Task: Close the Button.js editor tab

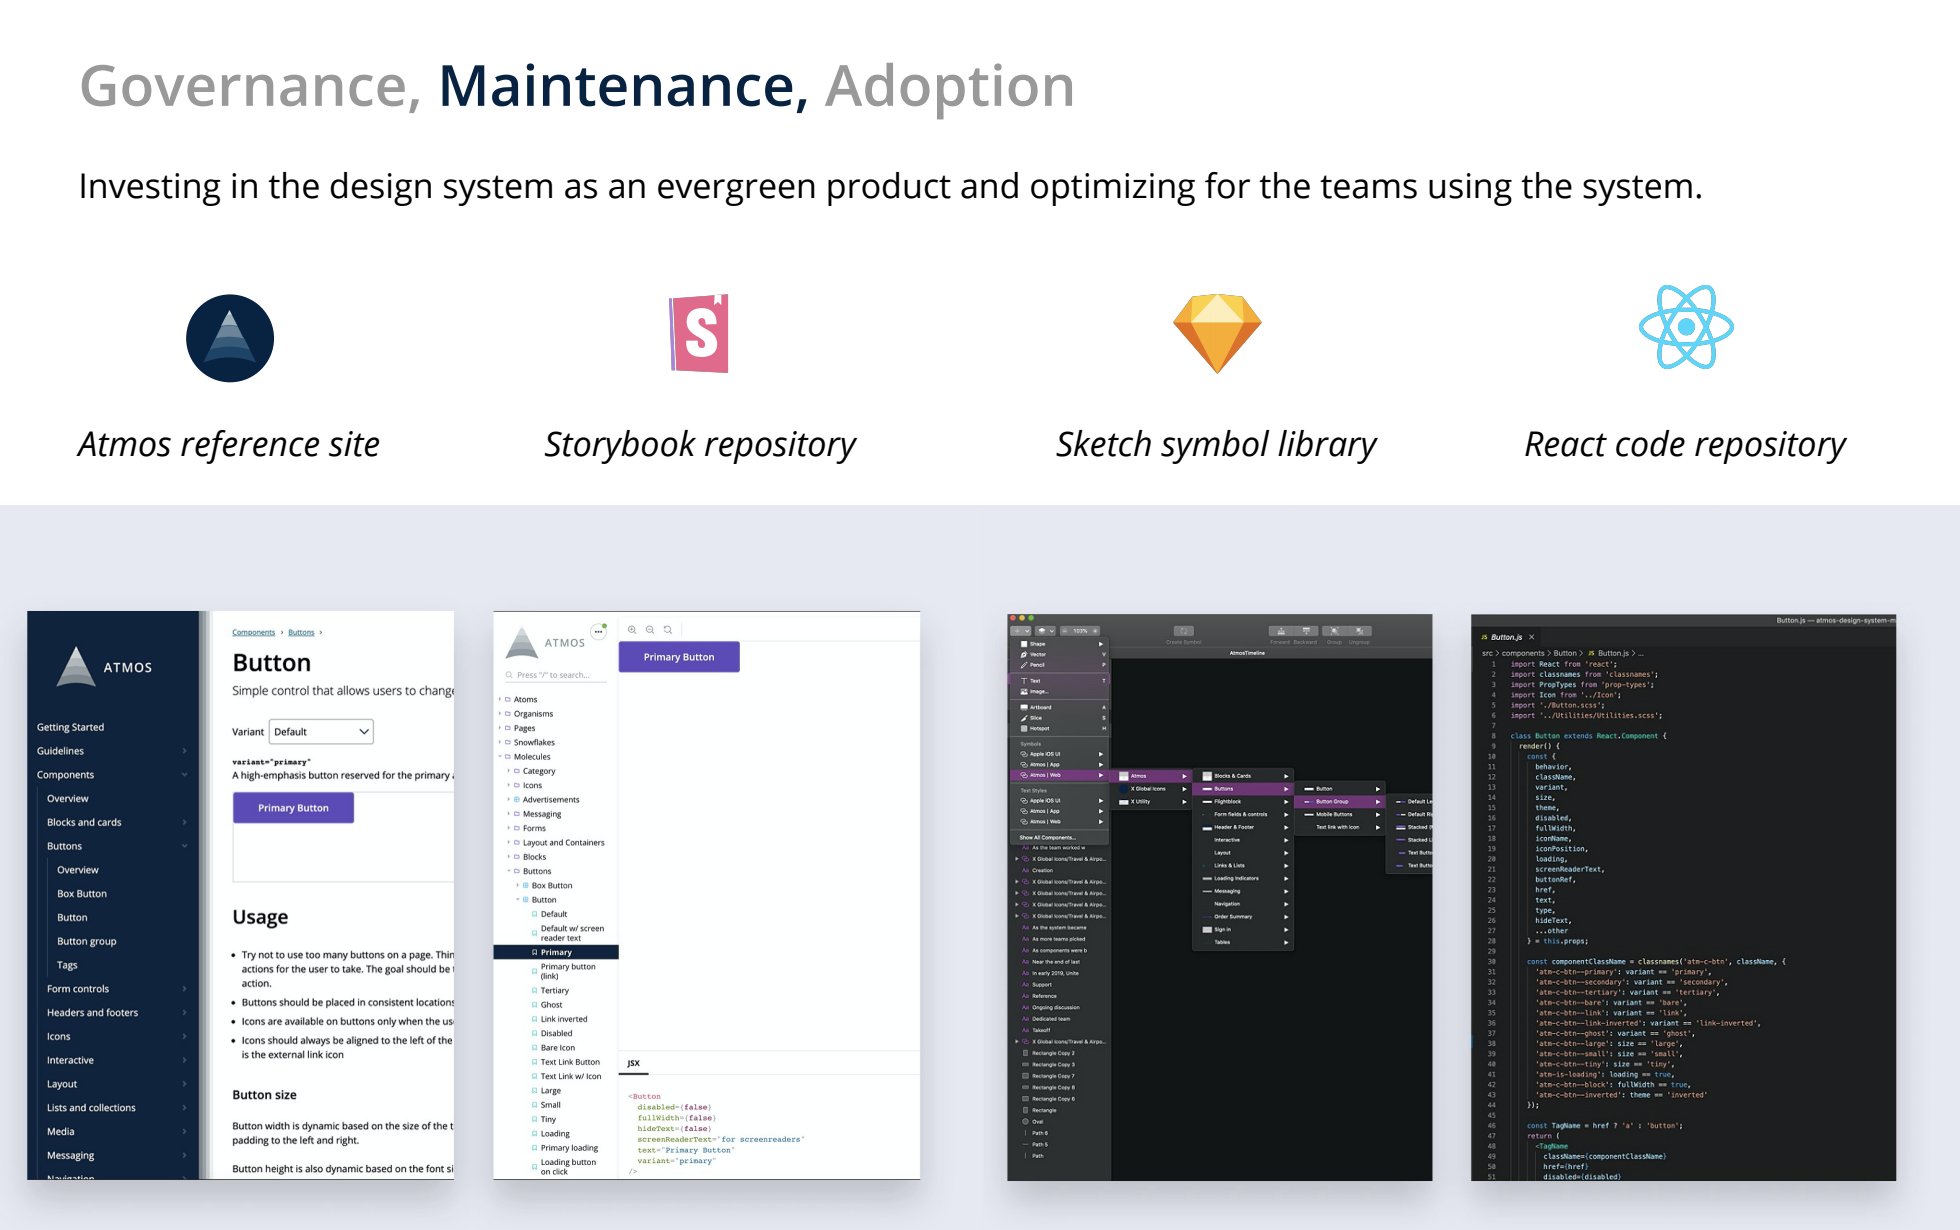Action: coord(1531,637)
